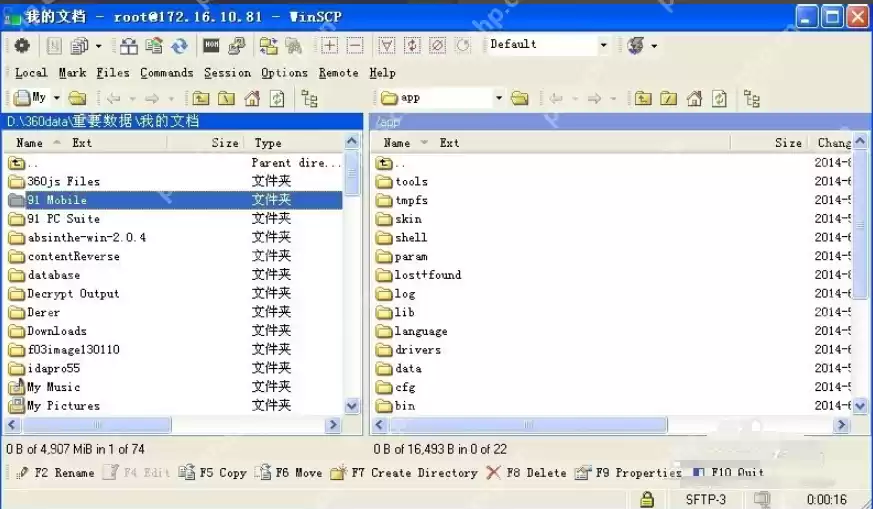Open the local folder browse icon

pos(77,98)
